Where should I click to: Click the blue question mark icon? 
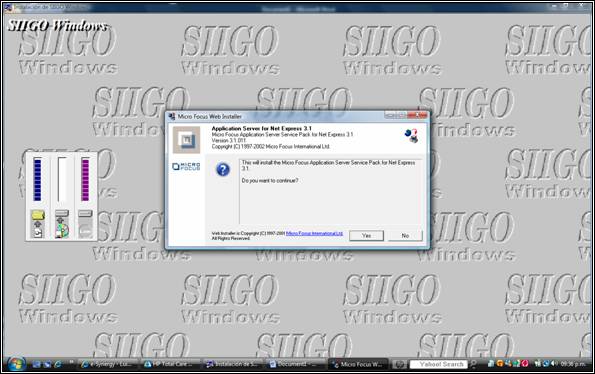pos(223,169)
